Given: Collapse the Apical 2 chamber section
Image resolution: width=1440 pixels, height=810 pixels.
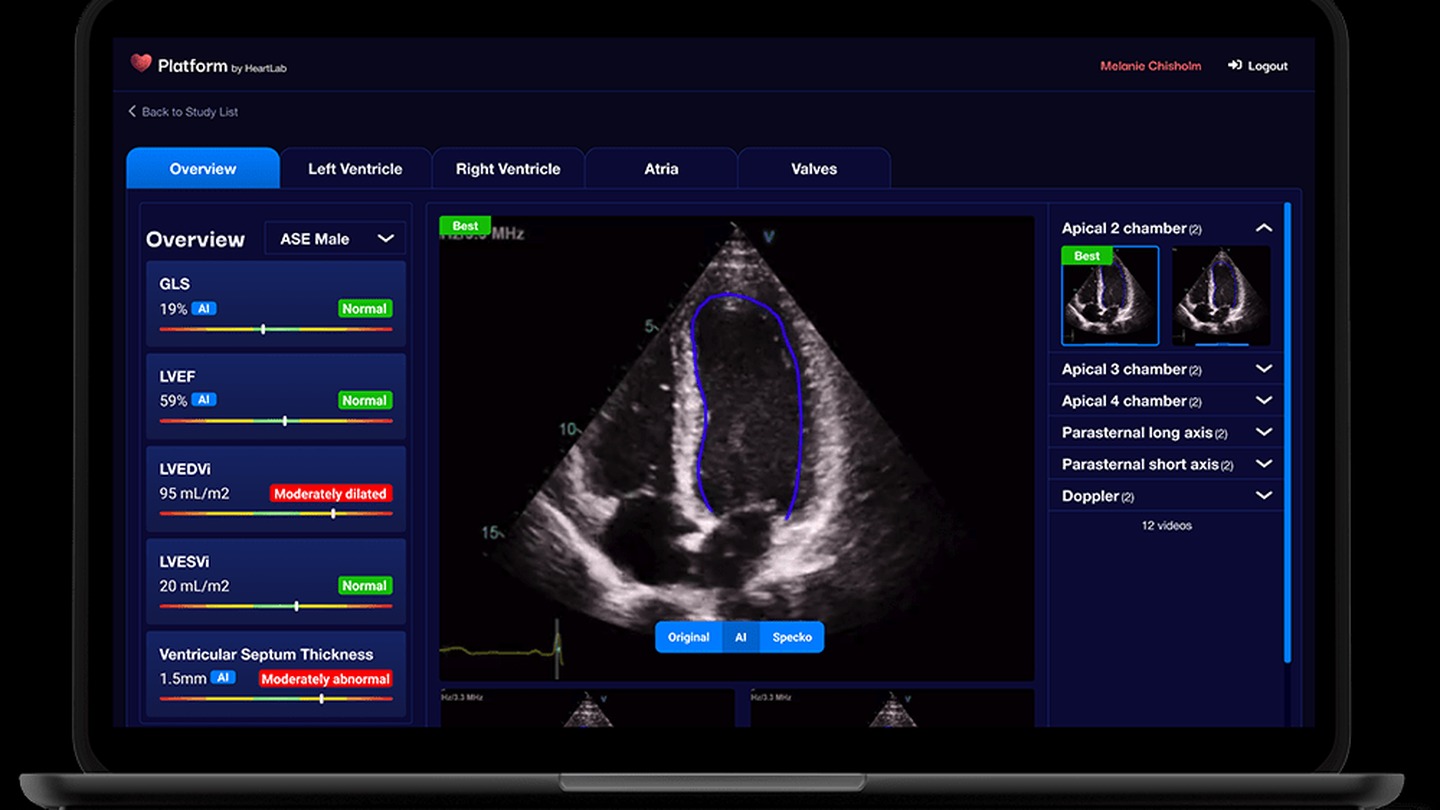Looking at the screenshot, I should (x=1264, y=227).
